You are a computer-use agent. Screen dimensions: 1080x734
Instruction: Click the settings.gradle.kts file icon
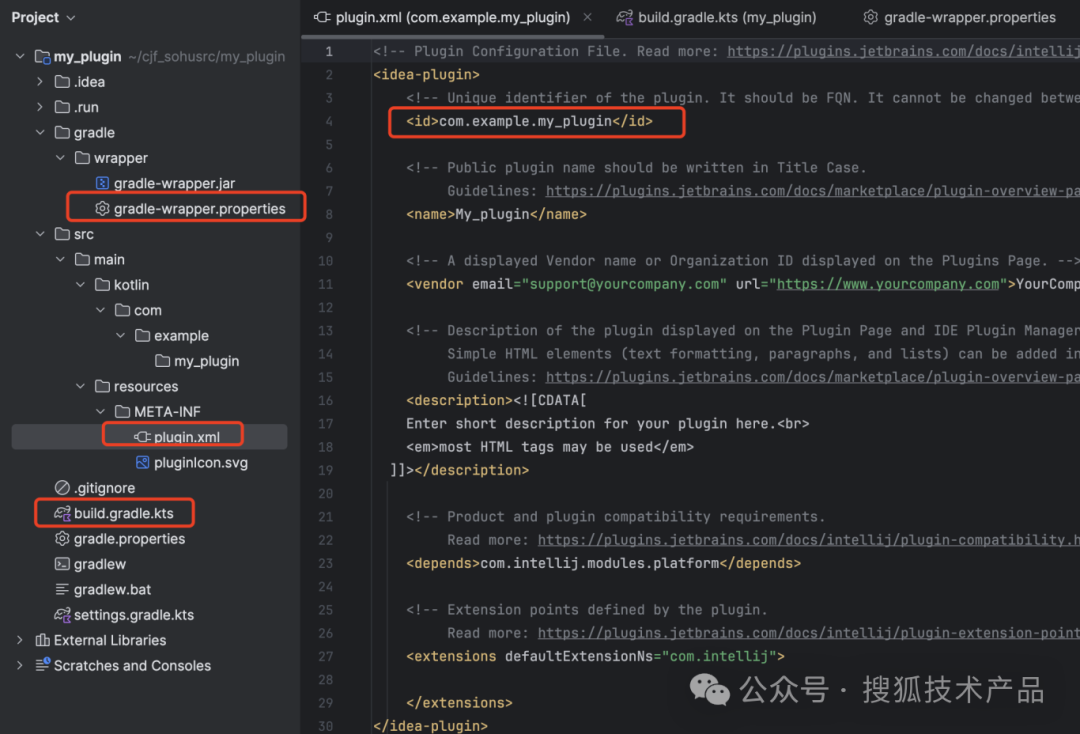point(63,615)
